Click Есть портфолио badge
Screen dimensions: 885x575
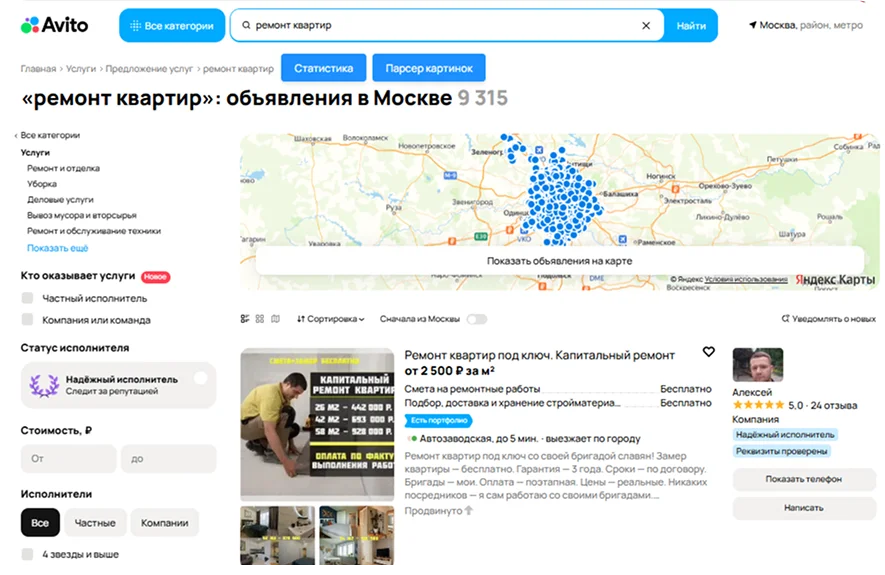pos(439,420)
